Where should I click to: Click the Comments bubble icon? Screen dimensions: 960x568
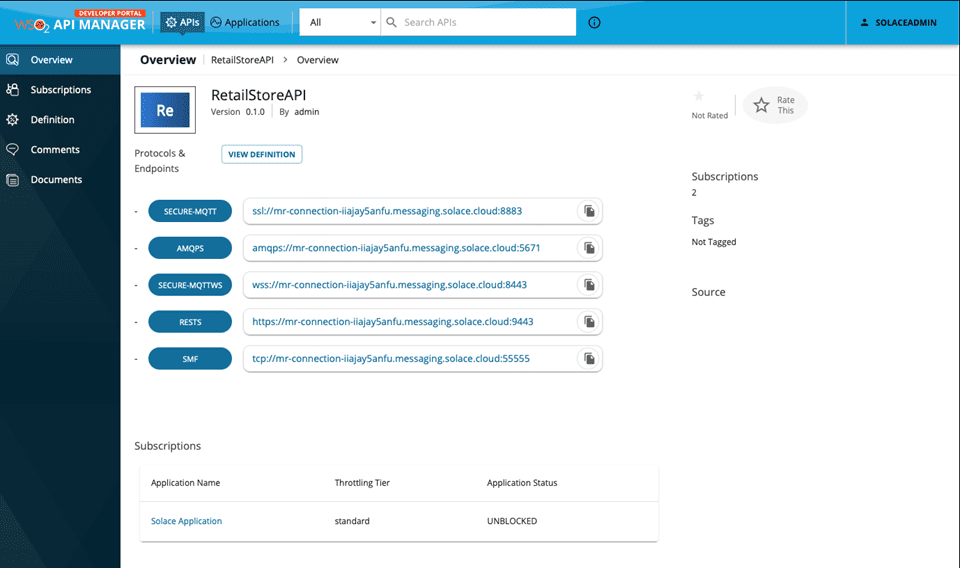click(12, 149)
